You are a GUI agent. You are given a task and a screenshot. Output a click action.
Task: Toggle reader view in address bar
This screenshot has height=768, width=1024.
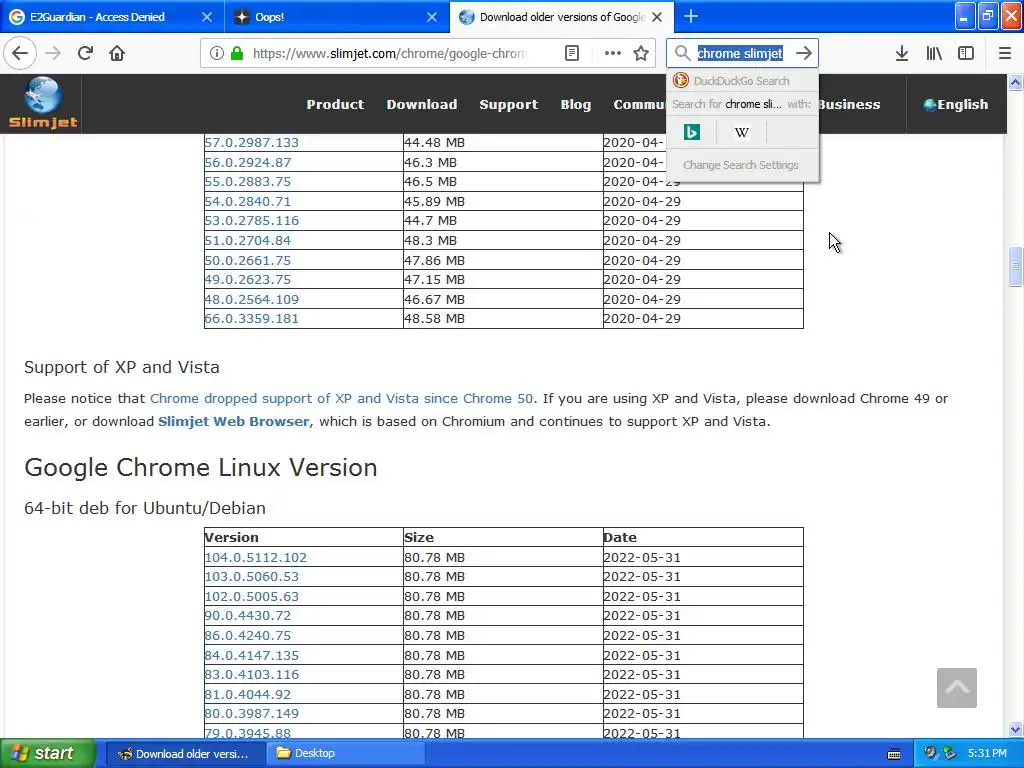[x=571, y=53]
